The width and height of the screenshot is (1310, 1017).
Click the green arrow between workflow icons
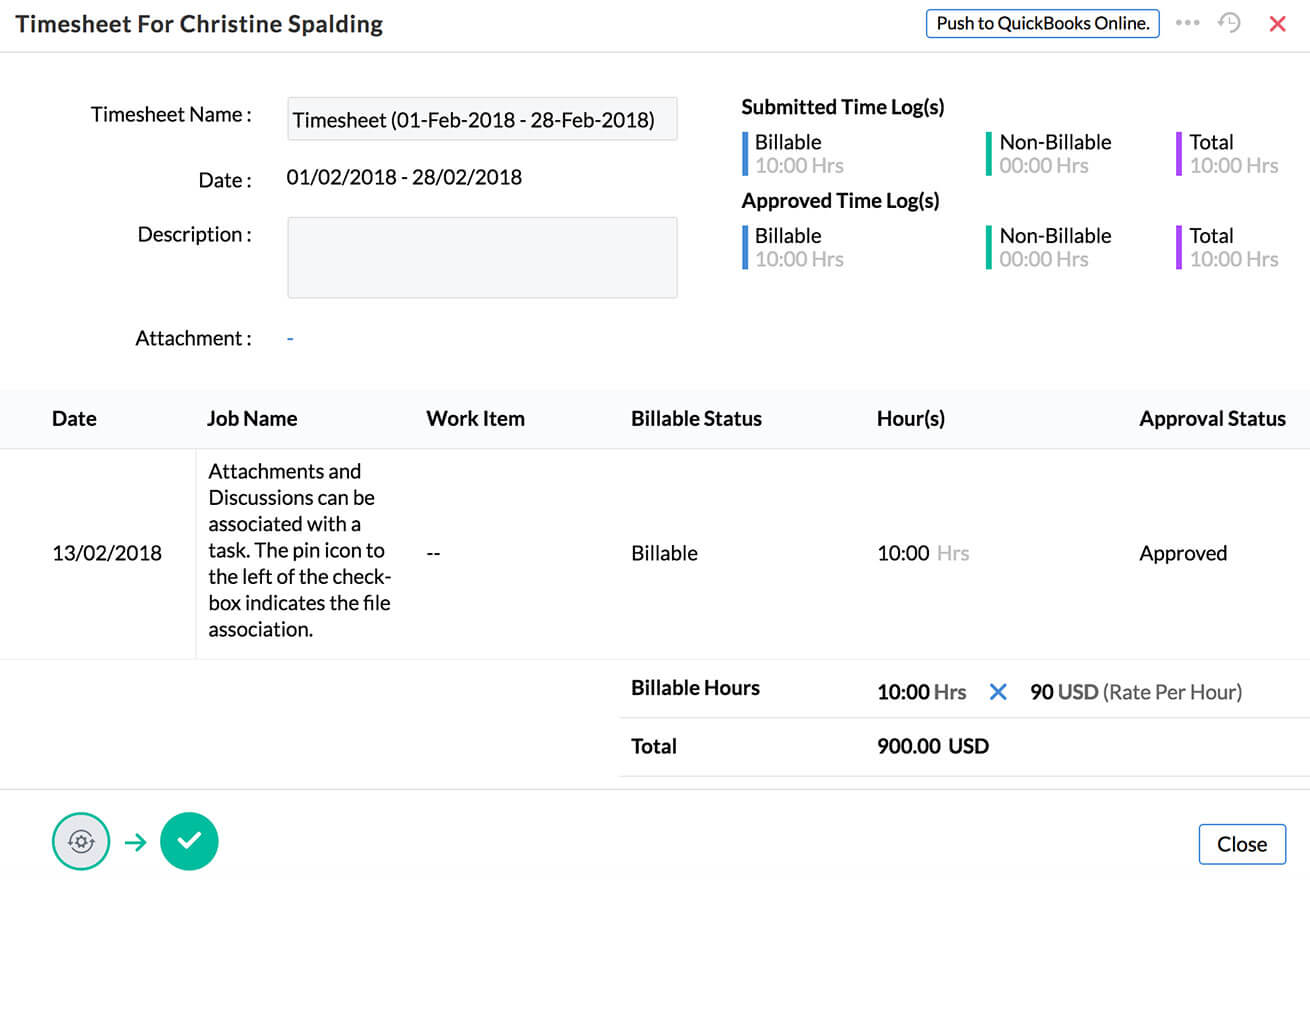135,843
